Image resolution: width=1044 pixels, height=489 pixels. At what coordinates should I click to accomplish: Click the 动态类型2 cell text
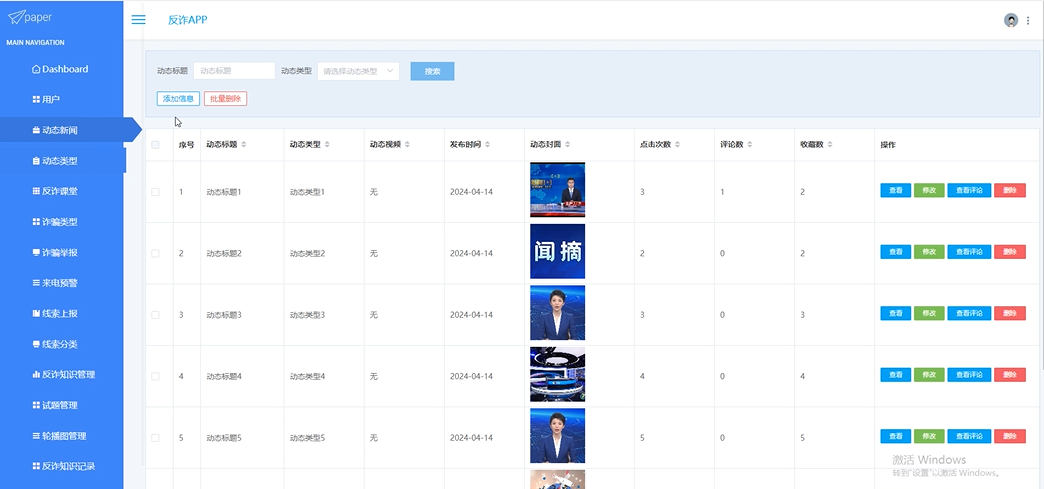tap(307, 253)
